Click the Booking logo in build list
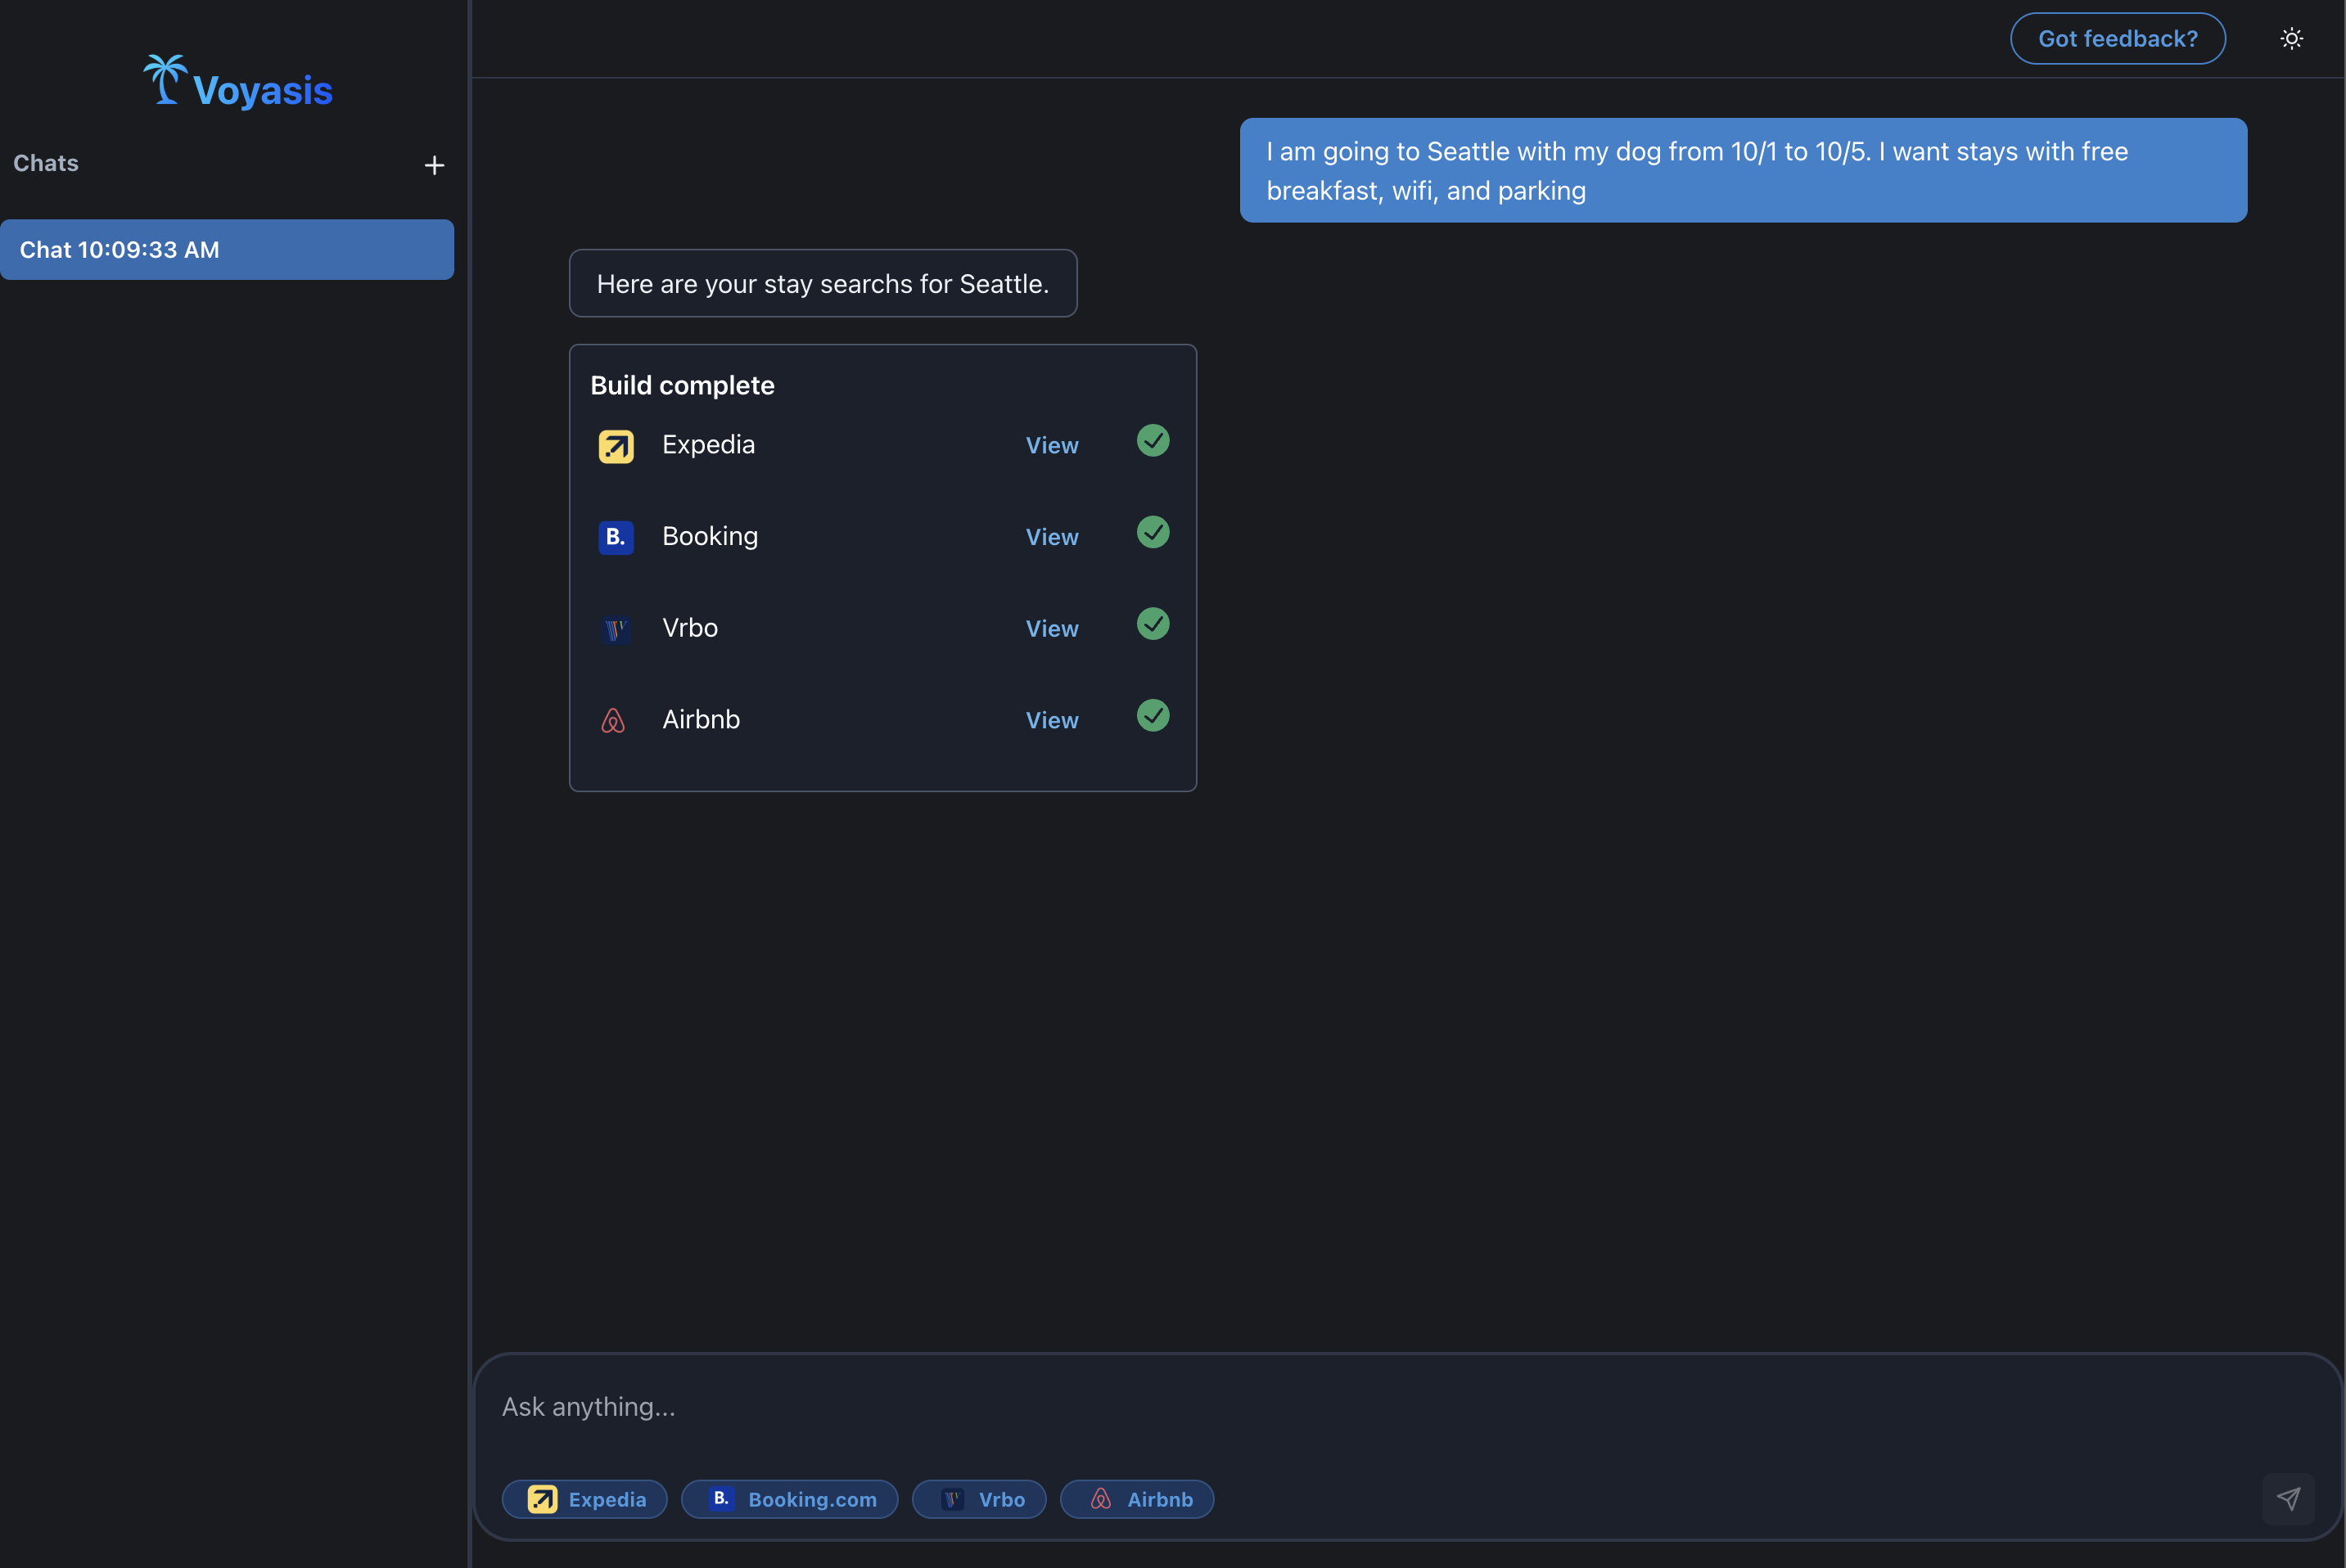Screen dimensions: 2346x1568 pyautogui.click(x=616, y=537)
